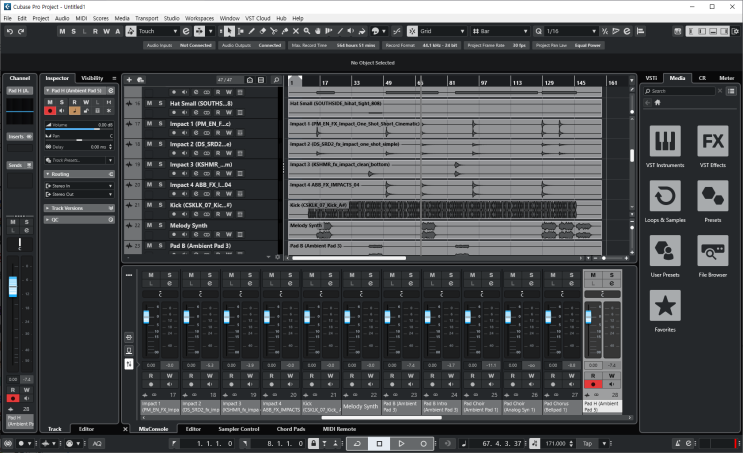Select the Split scissors tool
Viewport: 743px width, 453px height.
point(274,31)
